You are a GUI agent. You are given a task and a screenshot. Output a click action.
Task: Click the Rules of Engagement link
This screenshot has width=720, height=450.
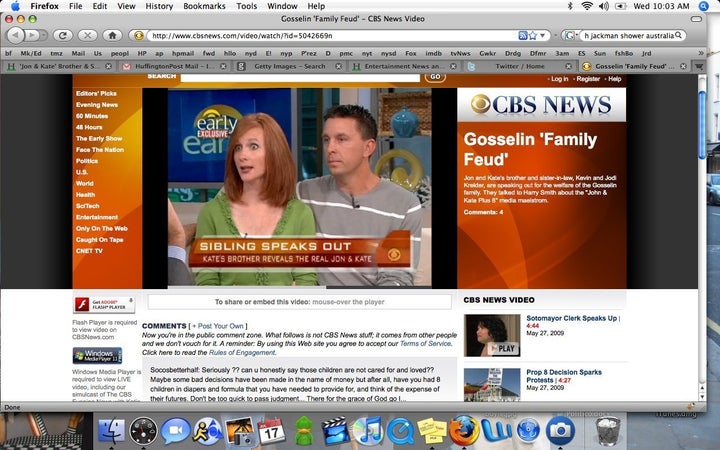click(242, 353)
